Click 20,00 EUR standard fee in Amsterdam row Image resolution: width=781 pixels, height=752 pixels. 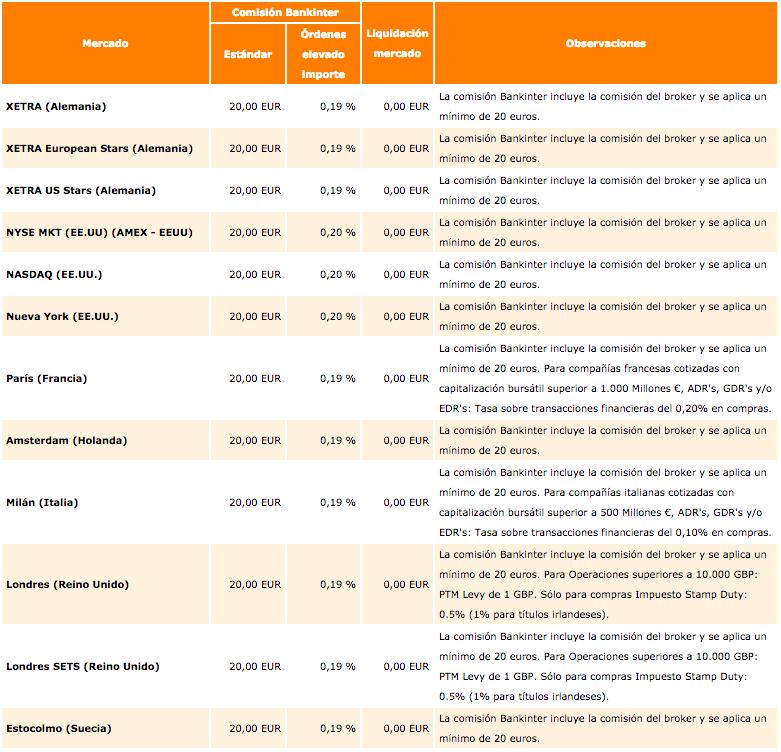point(255,440)
